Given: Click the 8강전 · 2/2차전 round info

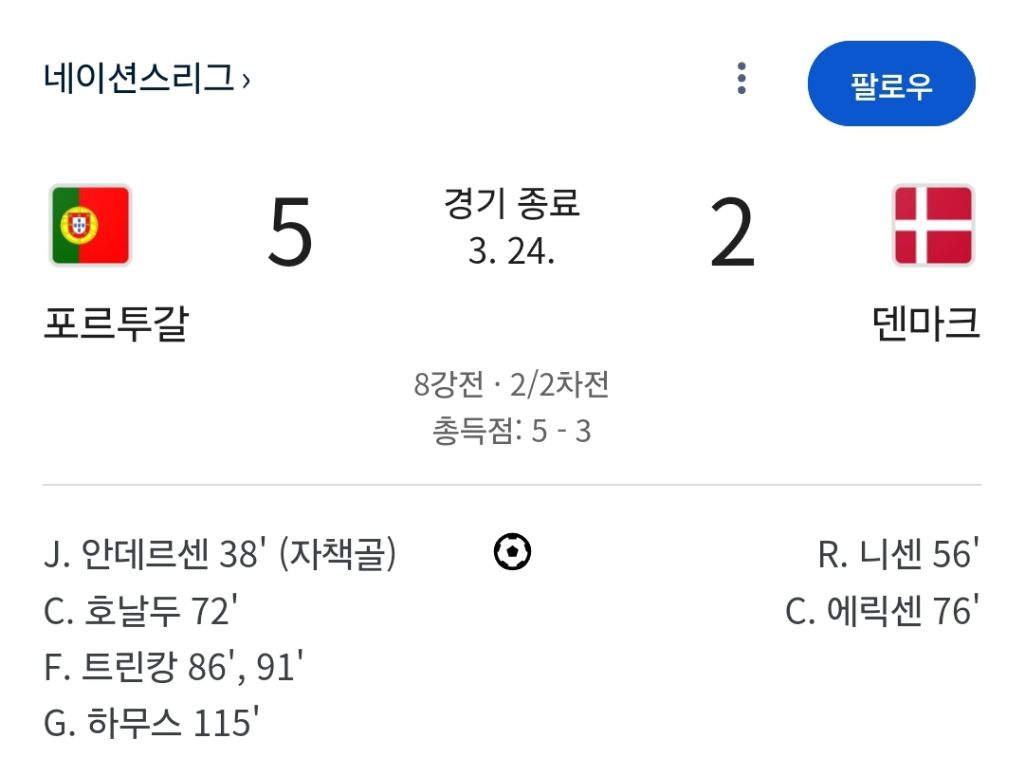Looking at the screenshot, I should [511, 385].
